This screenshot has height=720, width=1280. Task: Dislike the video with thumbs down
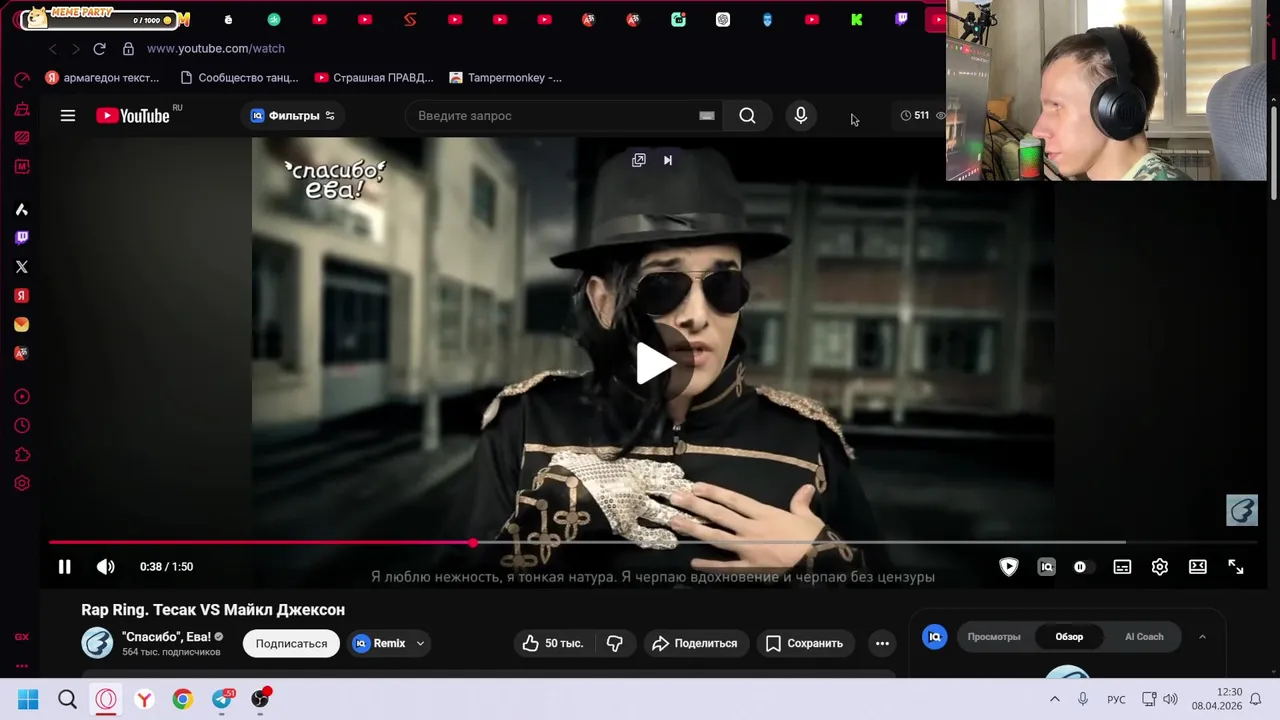615,644
